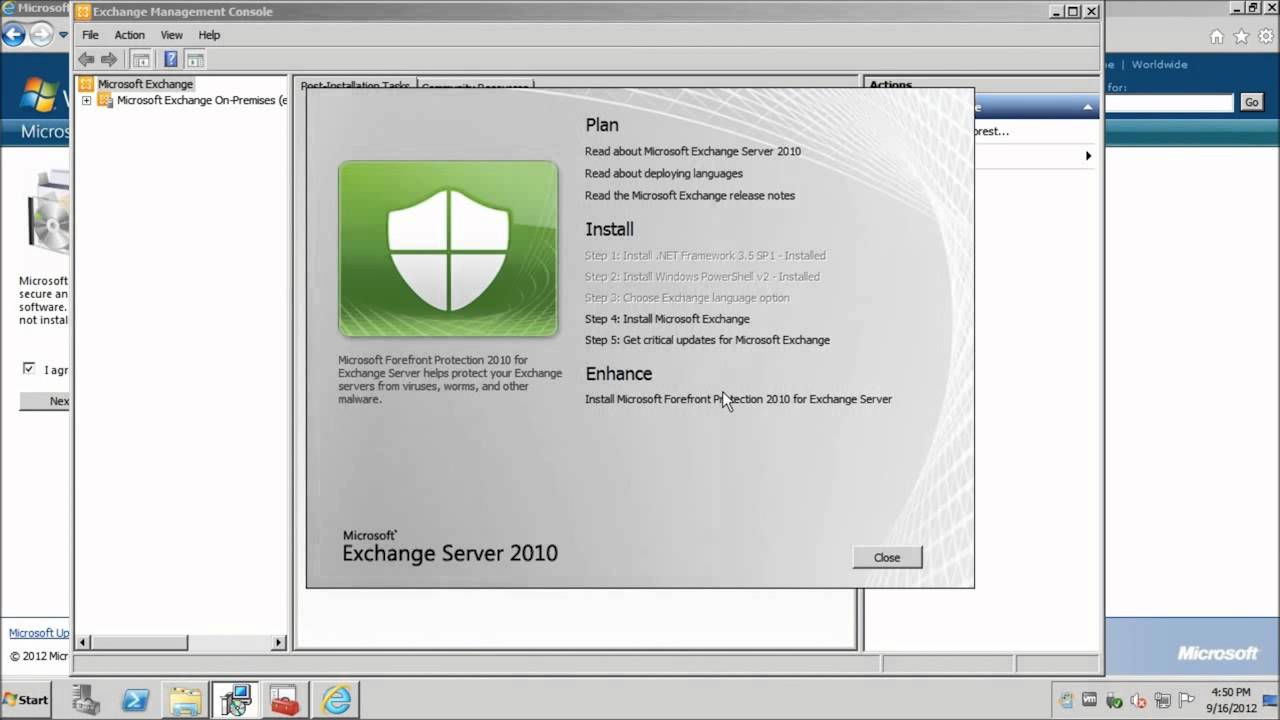Click the Close button in Exchange setup
The height and width of the screenshot is (720, 1280).
[887, 558]
